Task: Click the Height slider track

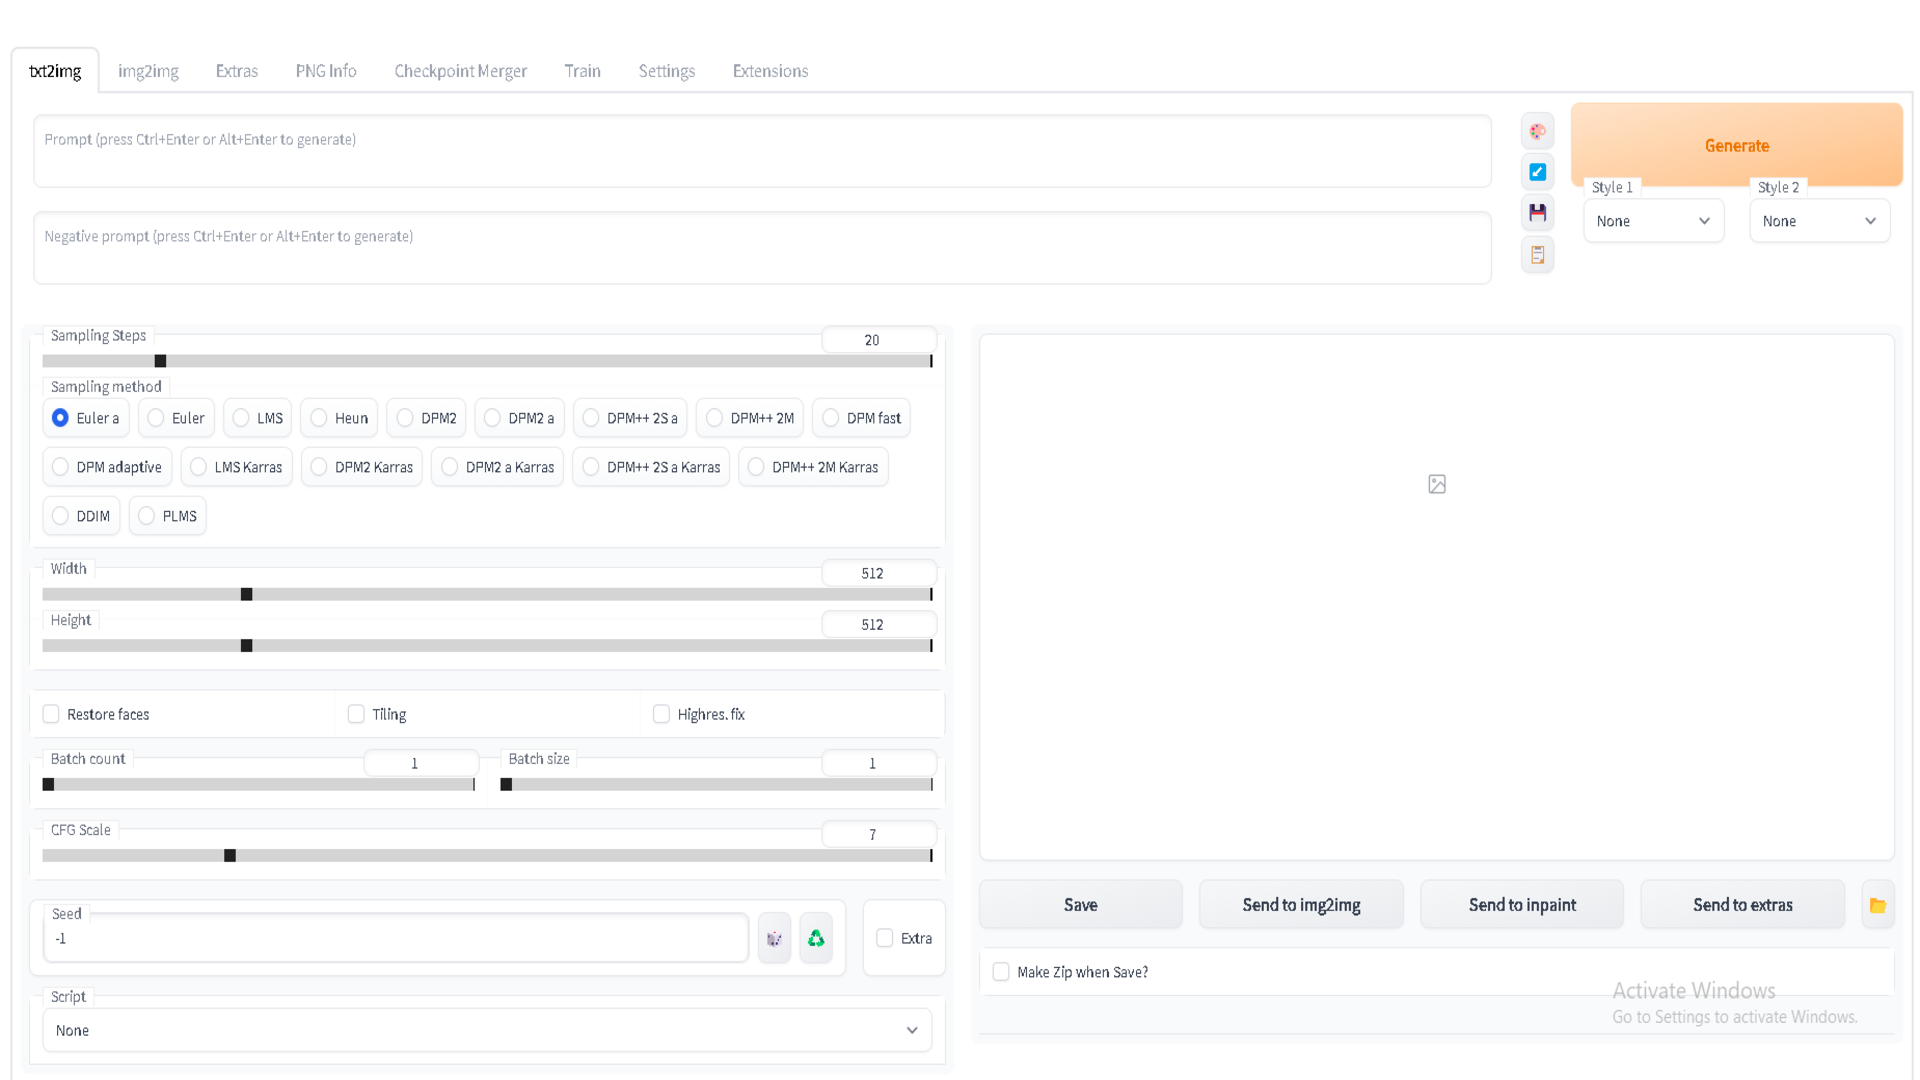Action: pyautogui.click(x=487, y=646)
